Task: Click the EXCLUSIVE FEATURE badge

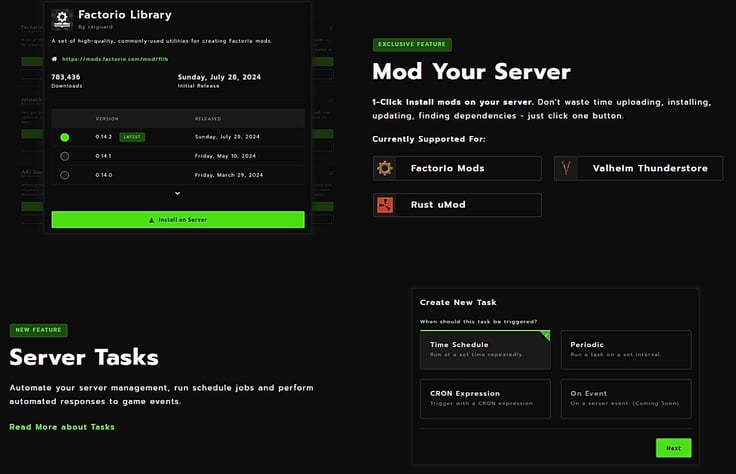Action: point(412,45)
